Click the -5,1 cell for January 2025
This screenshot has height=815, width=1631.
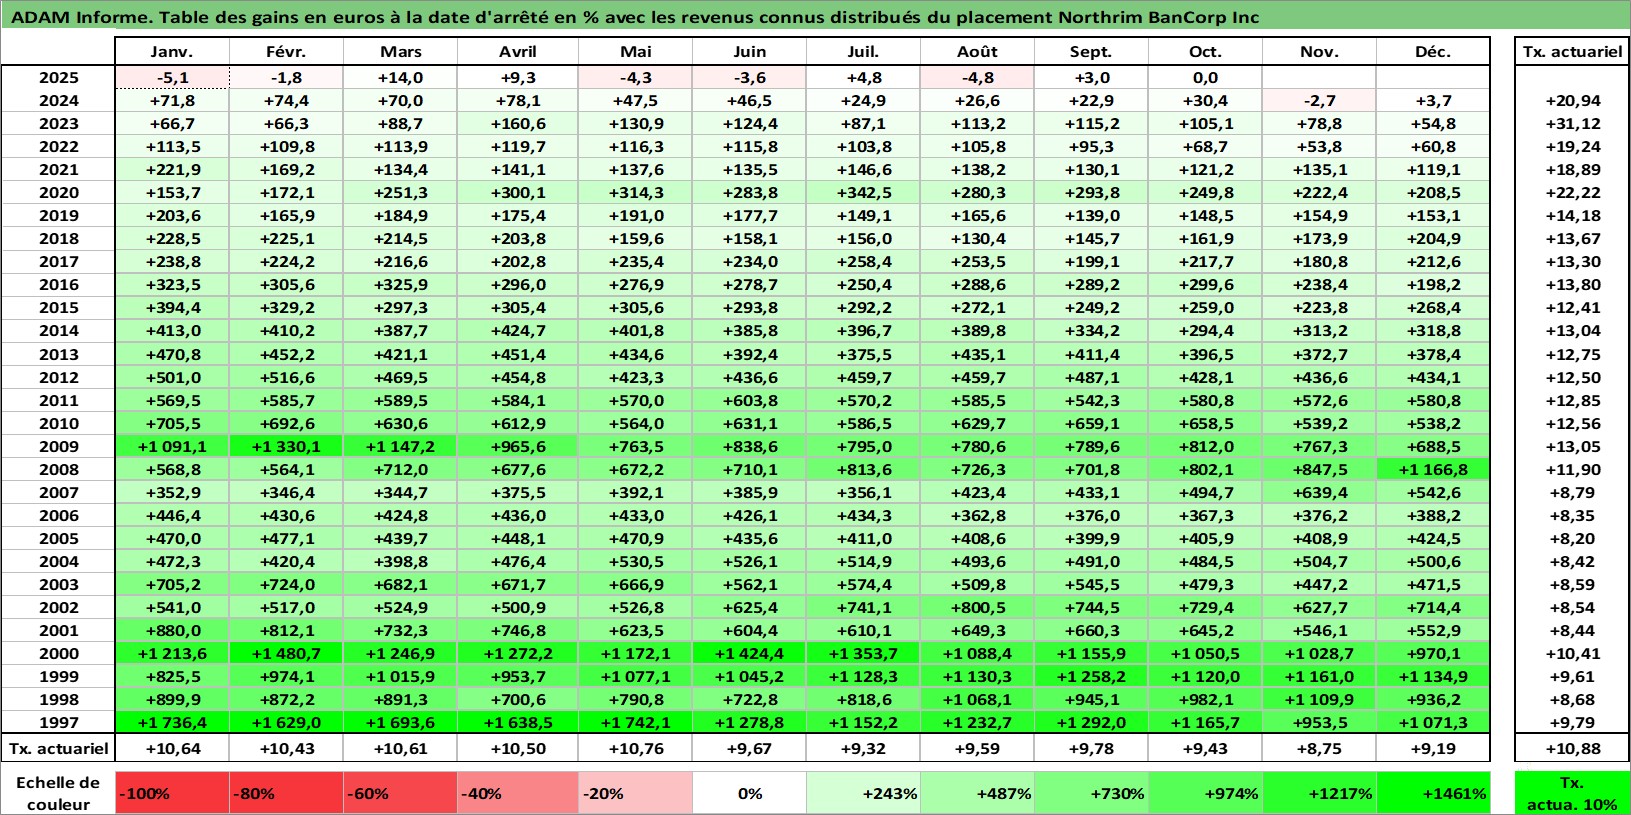pyautogui.click(x=172, y=77)
